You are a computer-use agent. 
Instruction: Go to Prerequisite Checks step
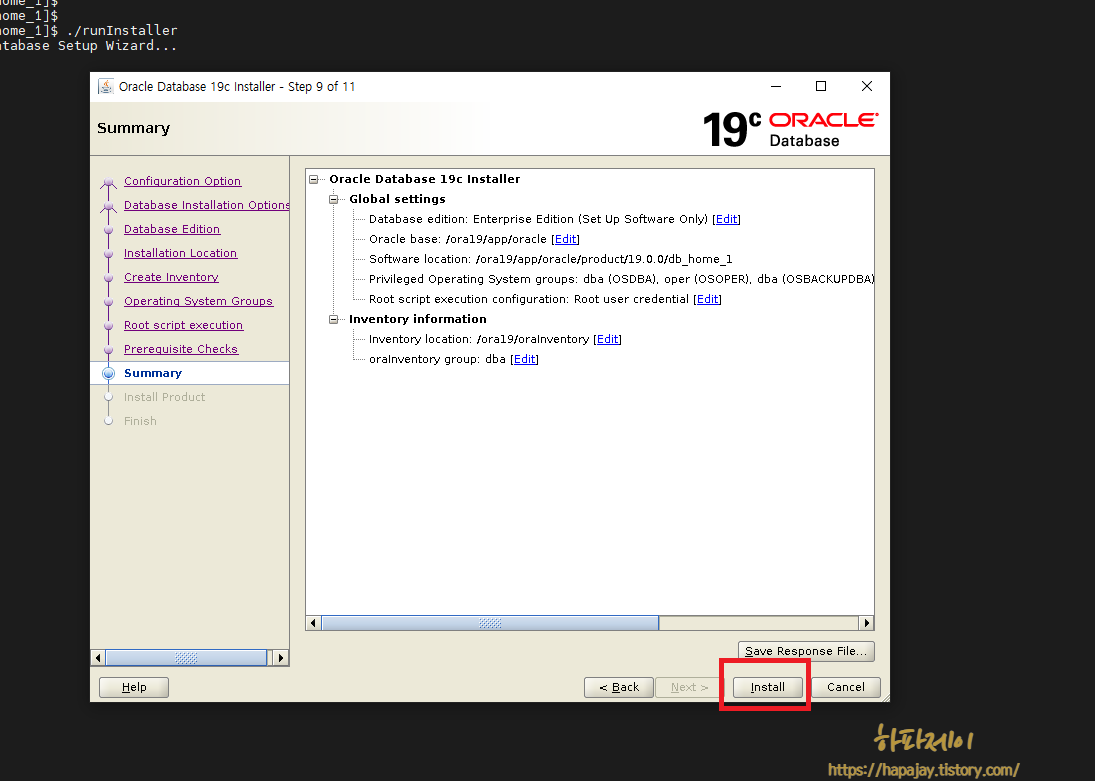pos(181,349)
